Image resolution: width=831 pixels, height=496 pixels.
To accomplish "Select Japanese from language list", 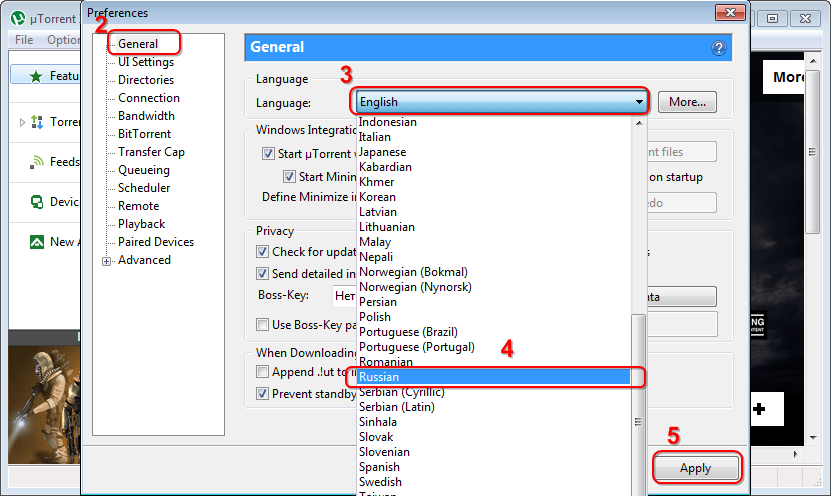I will point(494,152).
